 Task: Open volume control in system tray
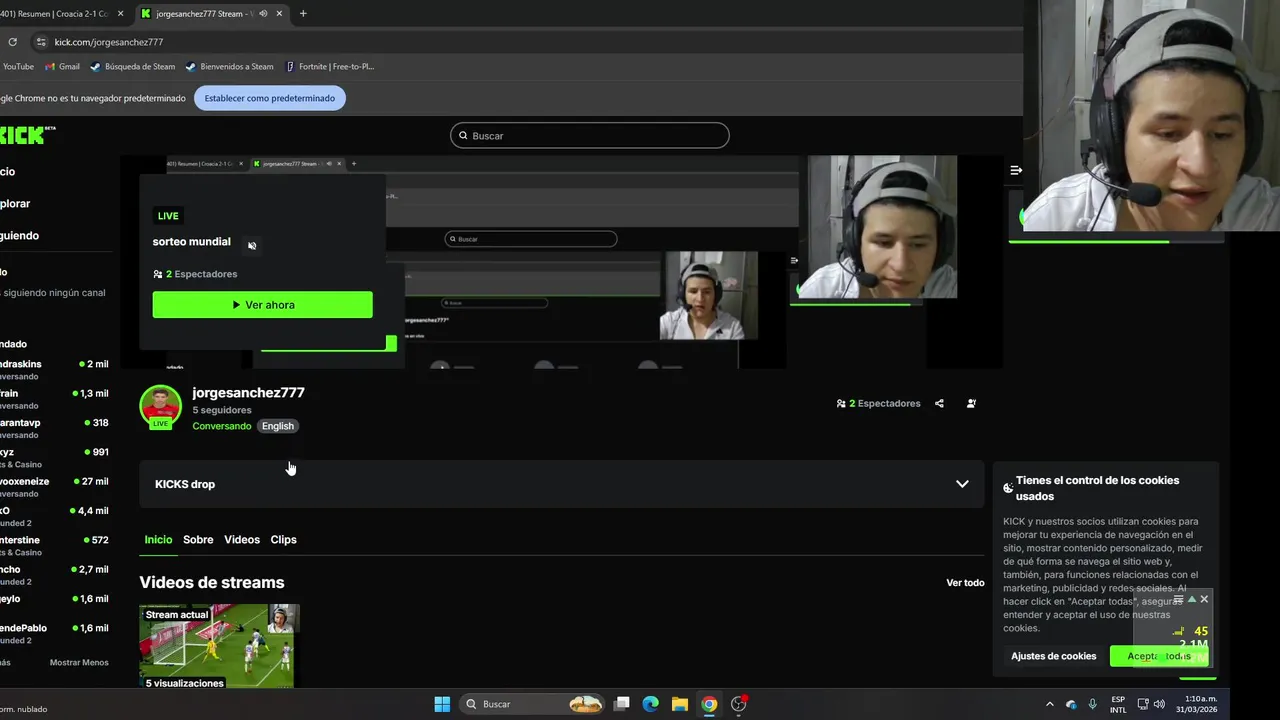coord(1159,704)
